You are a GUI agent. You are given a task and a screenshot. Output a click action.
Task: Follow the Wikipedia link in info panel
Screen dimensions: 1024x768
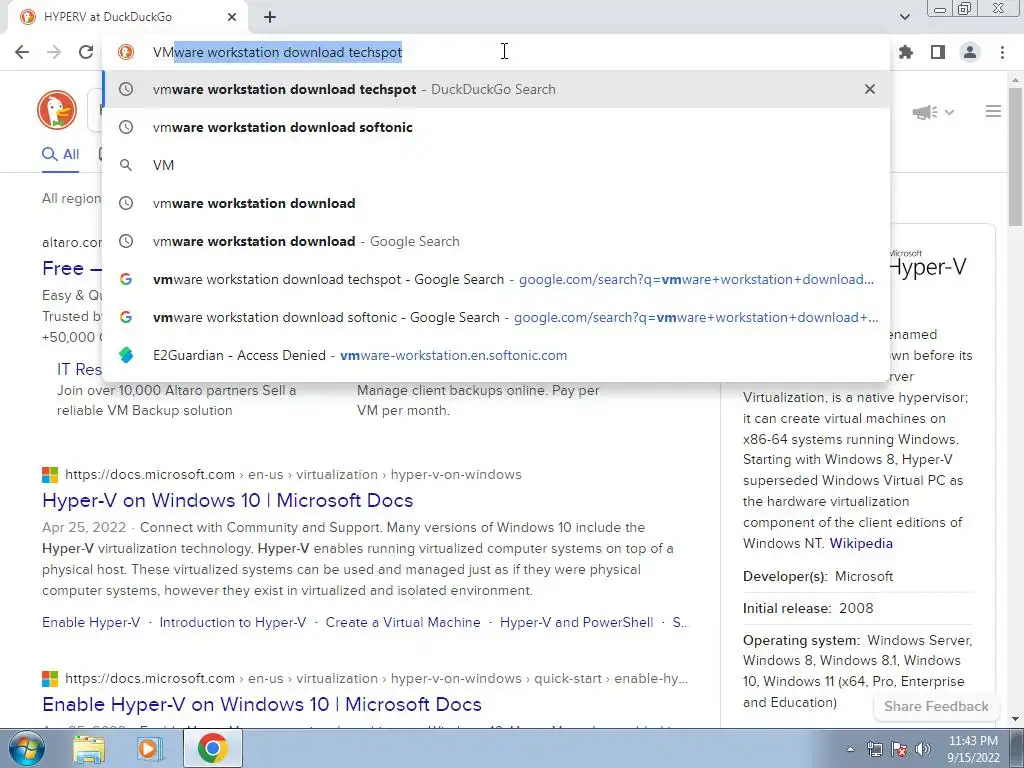861,543
